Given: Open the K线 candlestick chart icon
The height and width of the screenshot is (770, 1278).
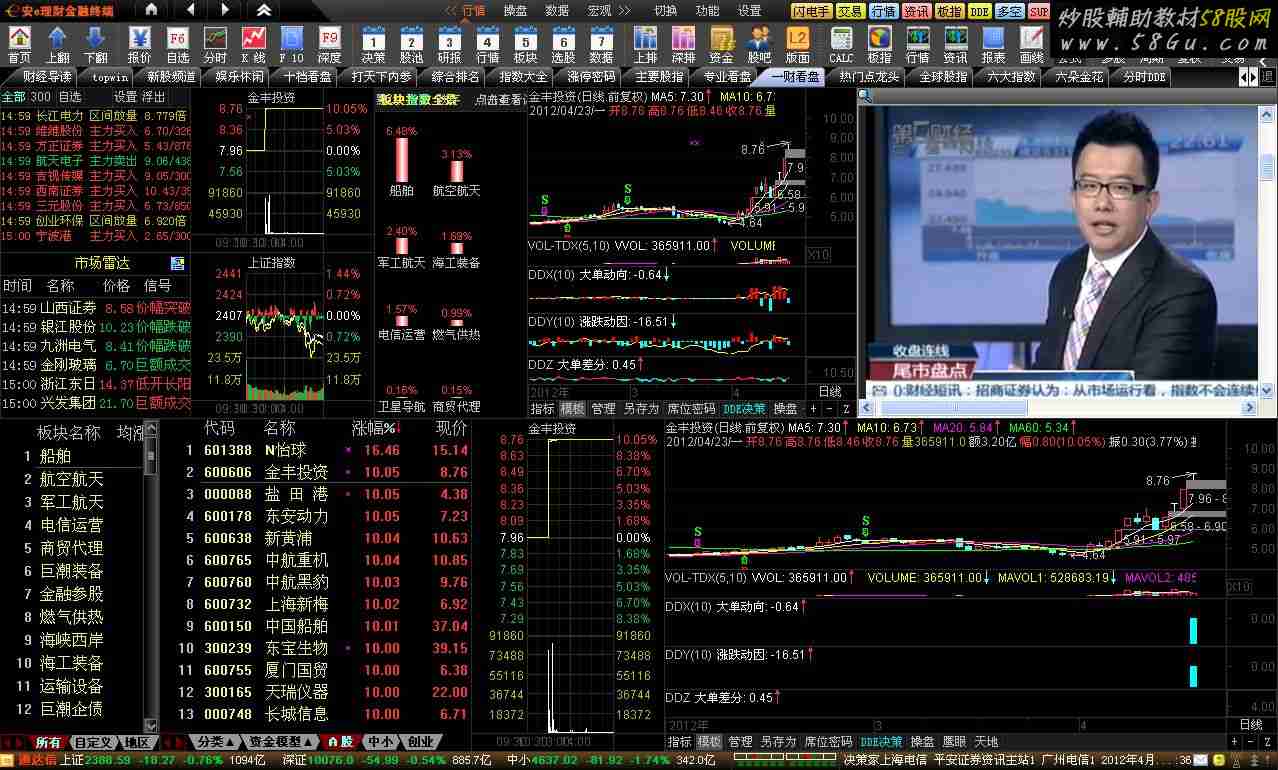Looking at the screenshot, I should pos(253,44).
